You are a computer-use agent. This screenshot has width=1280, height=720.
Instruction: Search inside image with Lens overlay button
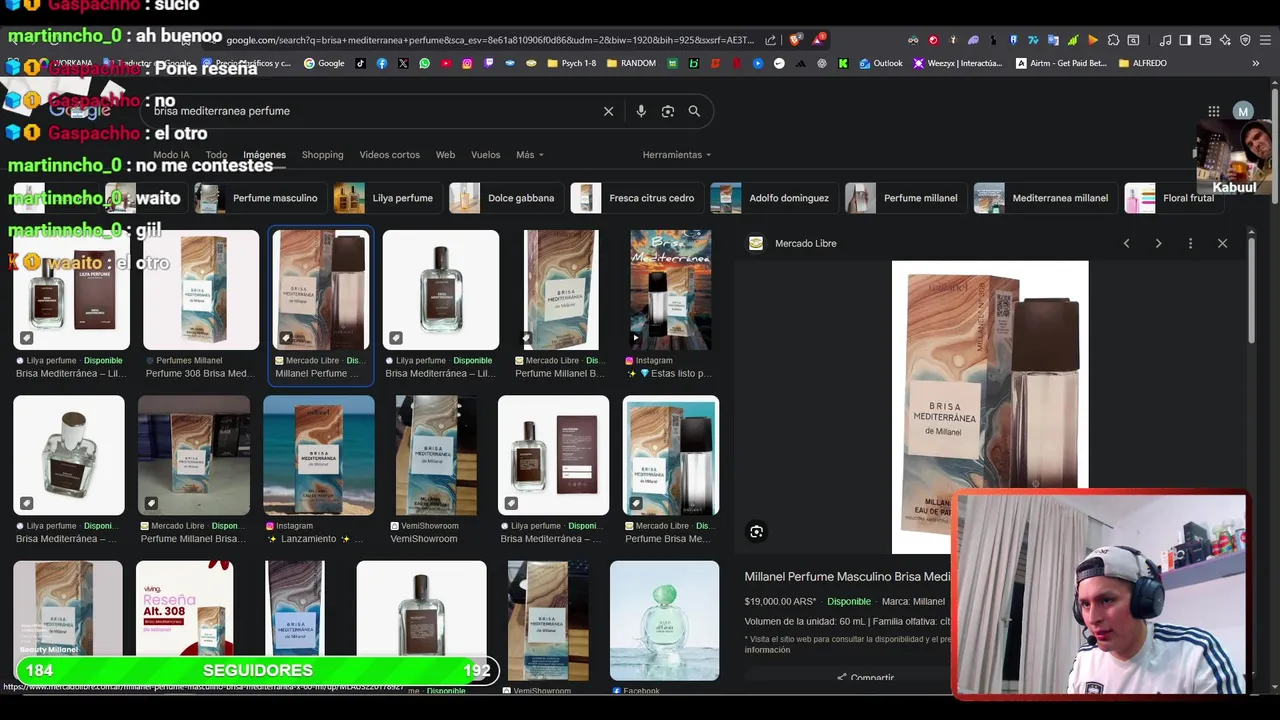pos(756,532)
